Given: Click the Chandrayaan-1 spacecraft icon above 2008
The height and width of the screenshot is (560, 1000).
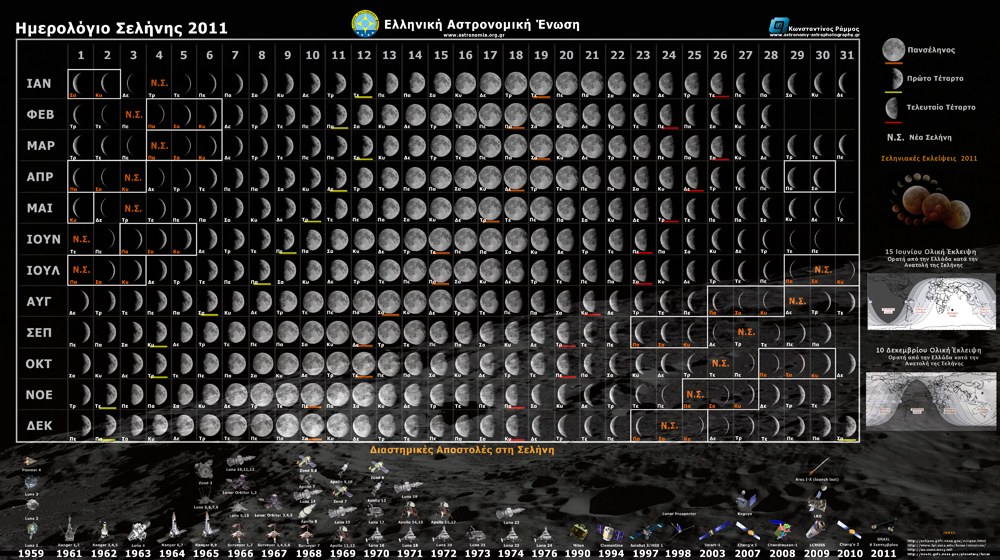Looking at the screenshot, I should [x=781, y=531].
